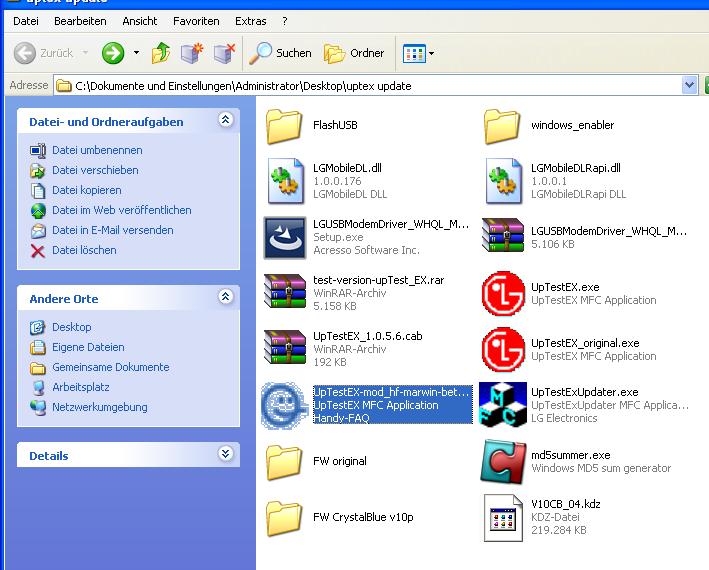Select the test-version-upTest_EX.rar archive icon
The height and width of the screenshot is (570, 709).
pyautogui.click(x=285, y=291)
